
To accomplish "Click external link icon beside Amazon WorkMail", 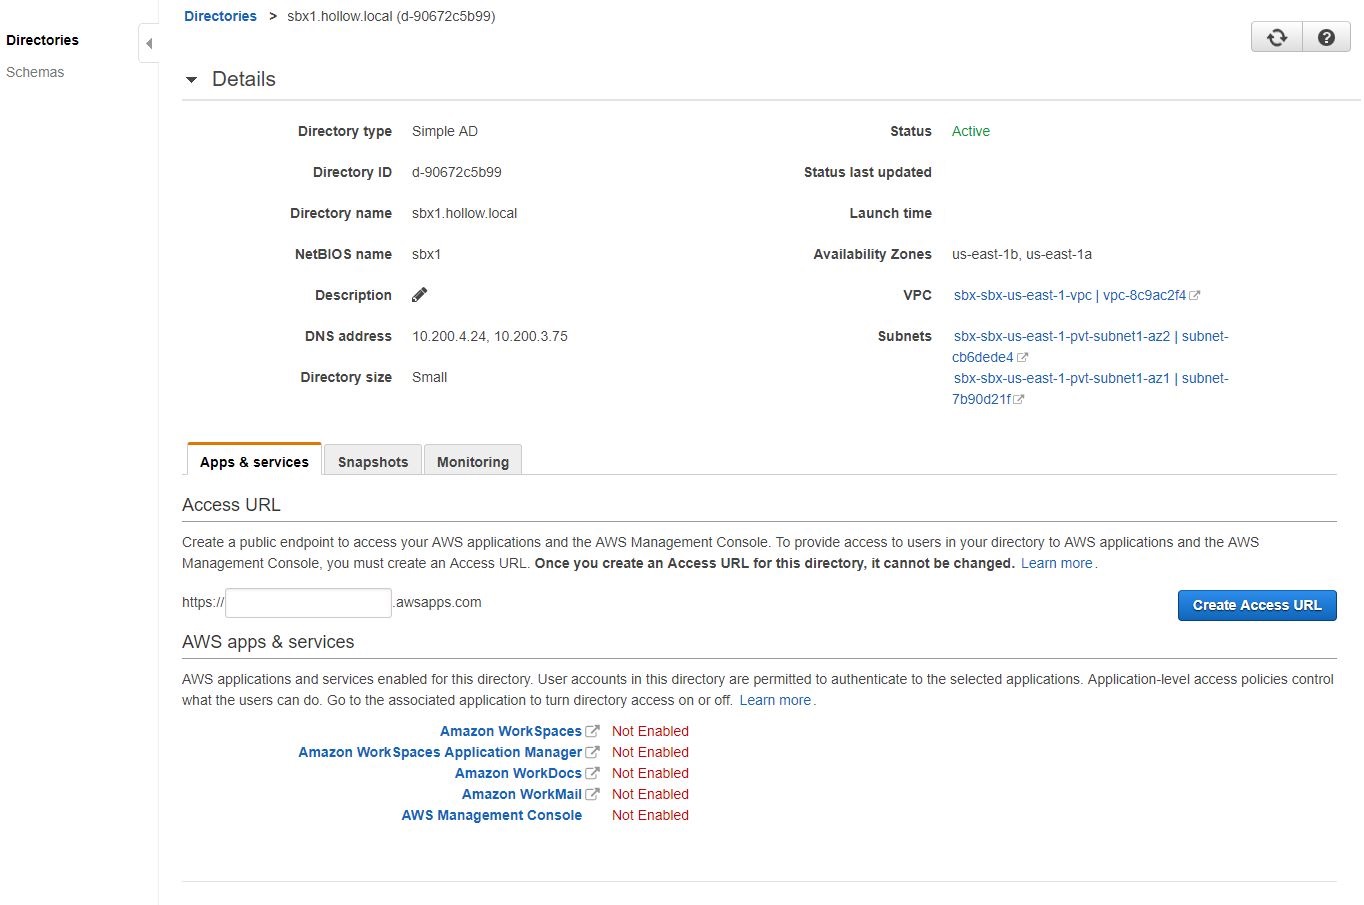I will (x=592, y=794).
